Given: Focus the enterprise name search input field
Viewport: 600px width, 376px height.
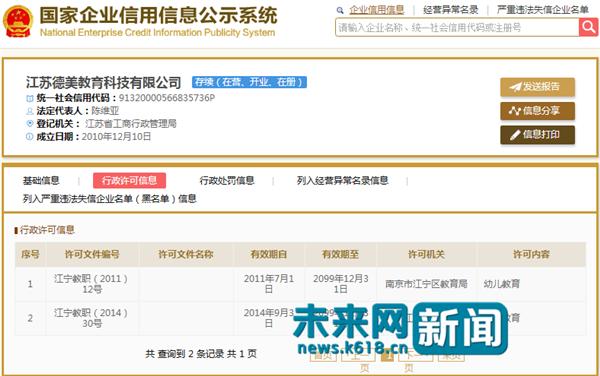Looking at the screenshot, I should coord(457,28).
